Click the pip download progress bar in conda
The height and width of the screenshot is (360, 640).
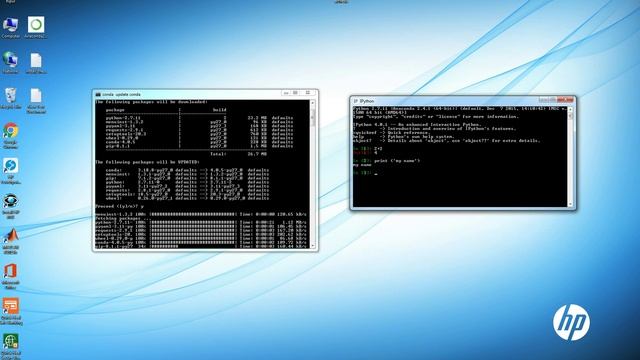[x=193, y=246]
